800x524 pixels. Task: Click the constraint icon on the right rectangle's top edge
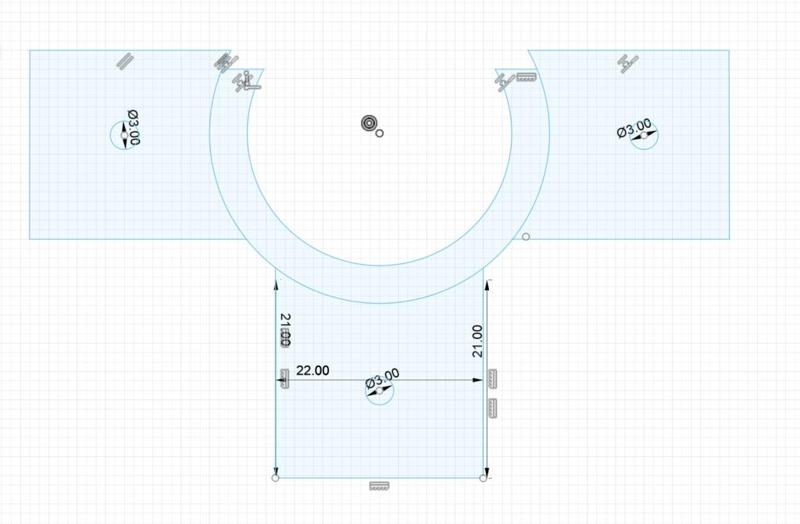pyautogui.click(x=628, y=63)
